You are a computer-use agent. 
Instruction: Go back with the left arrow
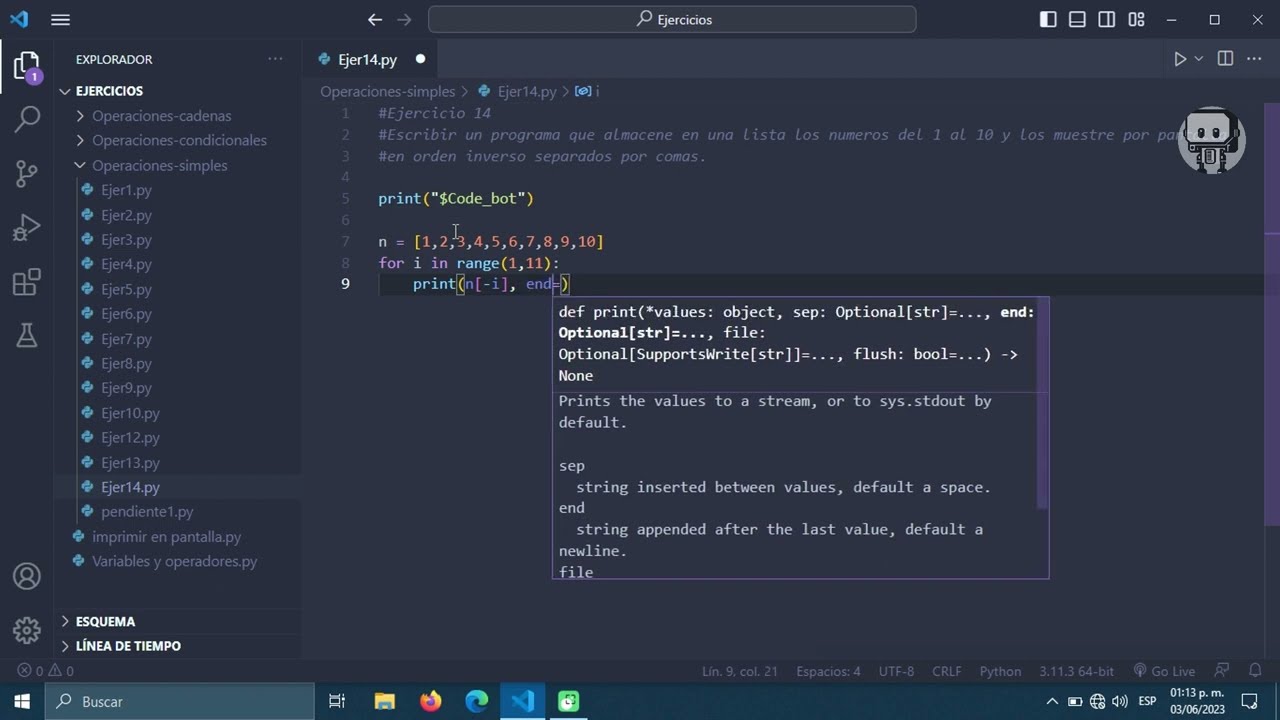pos(375,19)
